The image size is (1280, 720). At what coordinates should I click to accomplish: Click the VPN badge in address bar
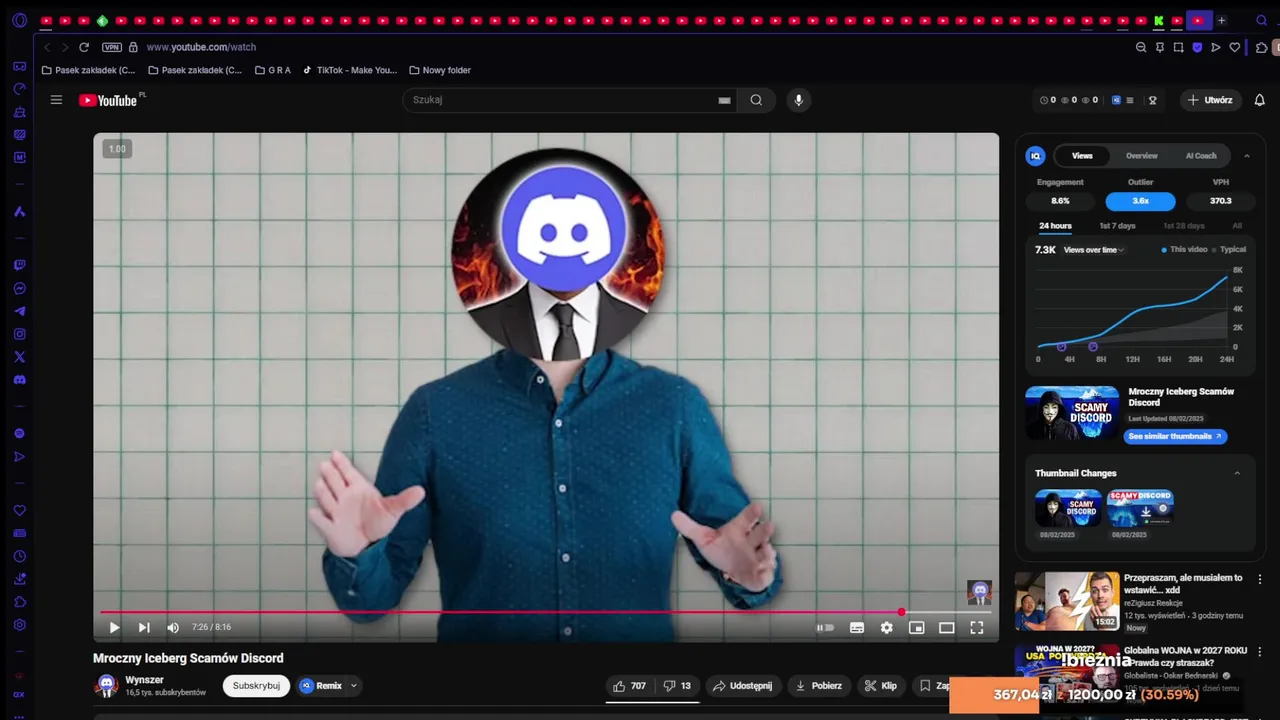[x=112, y=47]
